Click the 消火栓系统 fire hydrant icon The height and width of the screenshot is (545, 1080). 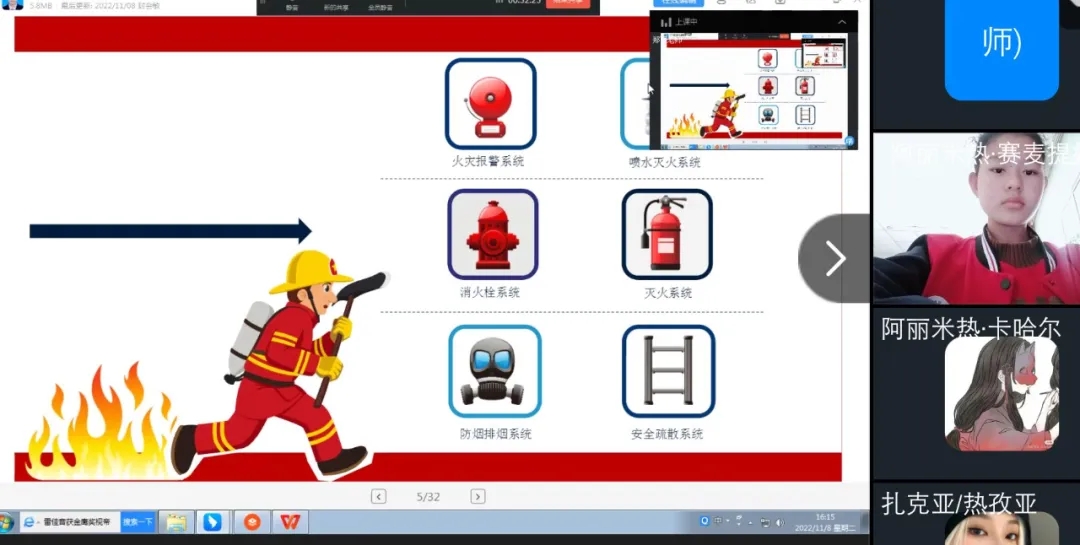pos(492,234)
